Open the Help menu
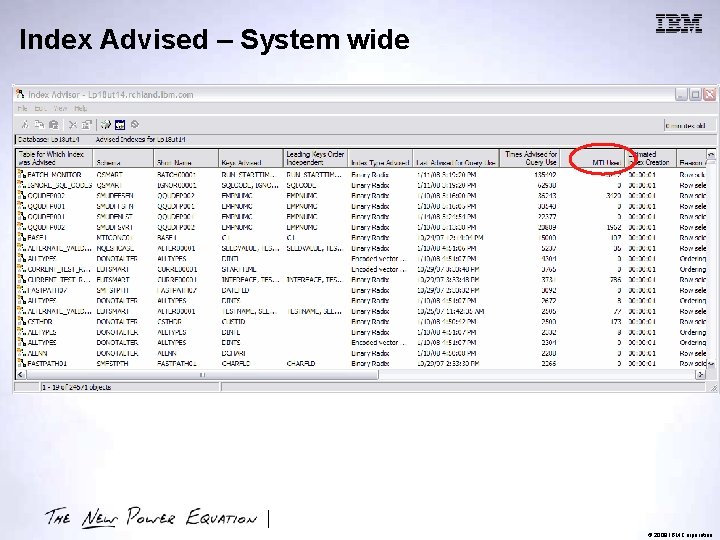The image size is (720, 540). click(x=80, y=108)
